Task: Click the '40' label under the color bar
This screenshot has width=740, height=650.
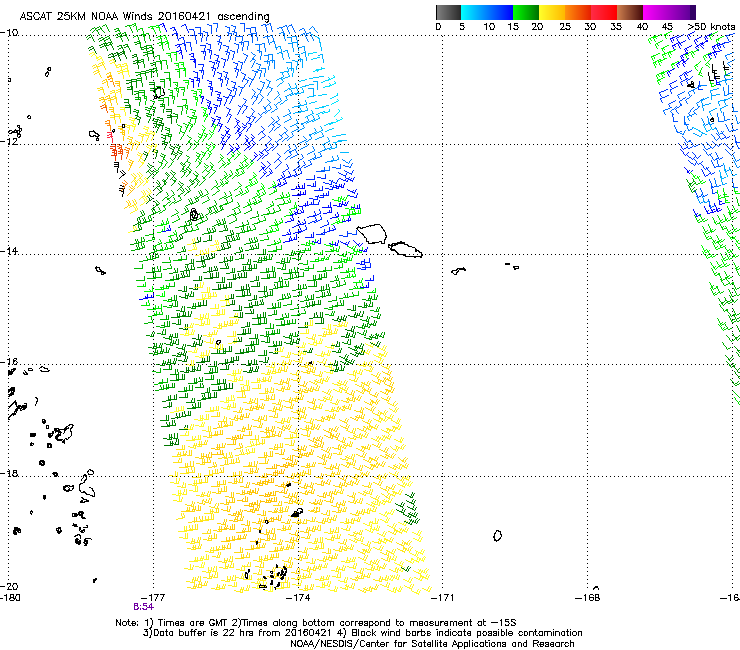Action: pos(642,27)
